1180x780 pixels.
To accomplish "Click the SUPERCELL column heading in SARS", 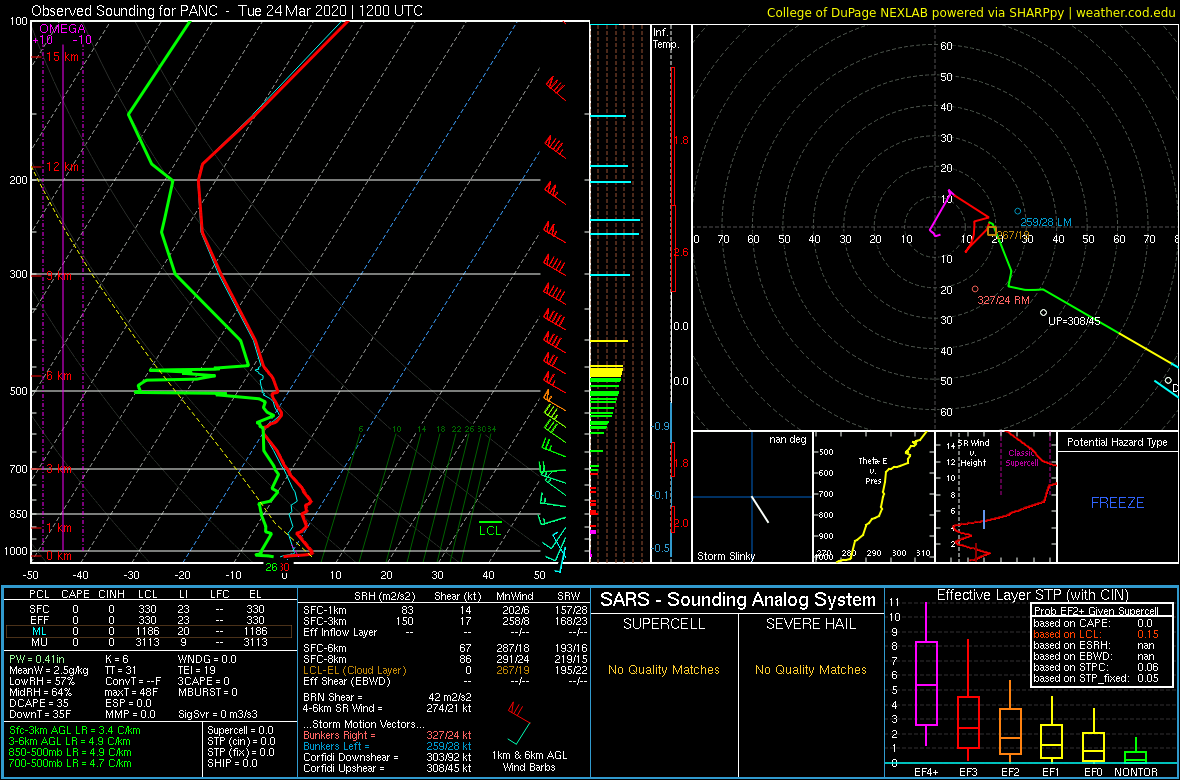I will [x=664, y=625].
